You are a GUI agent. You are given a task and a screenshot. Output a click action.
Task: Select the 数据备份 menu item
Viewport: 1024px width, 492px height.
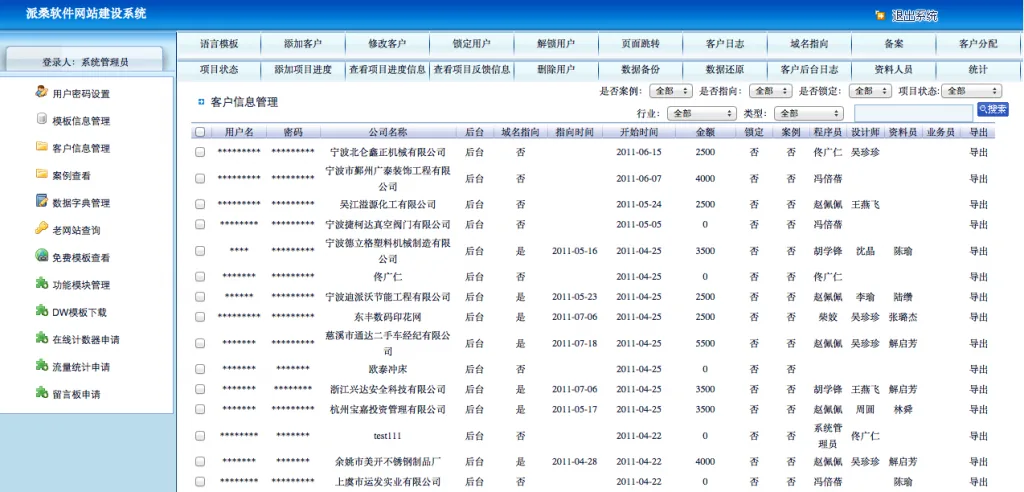pos(640,69)
